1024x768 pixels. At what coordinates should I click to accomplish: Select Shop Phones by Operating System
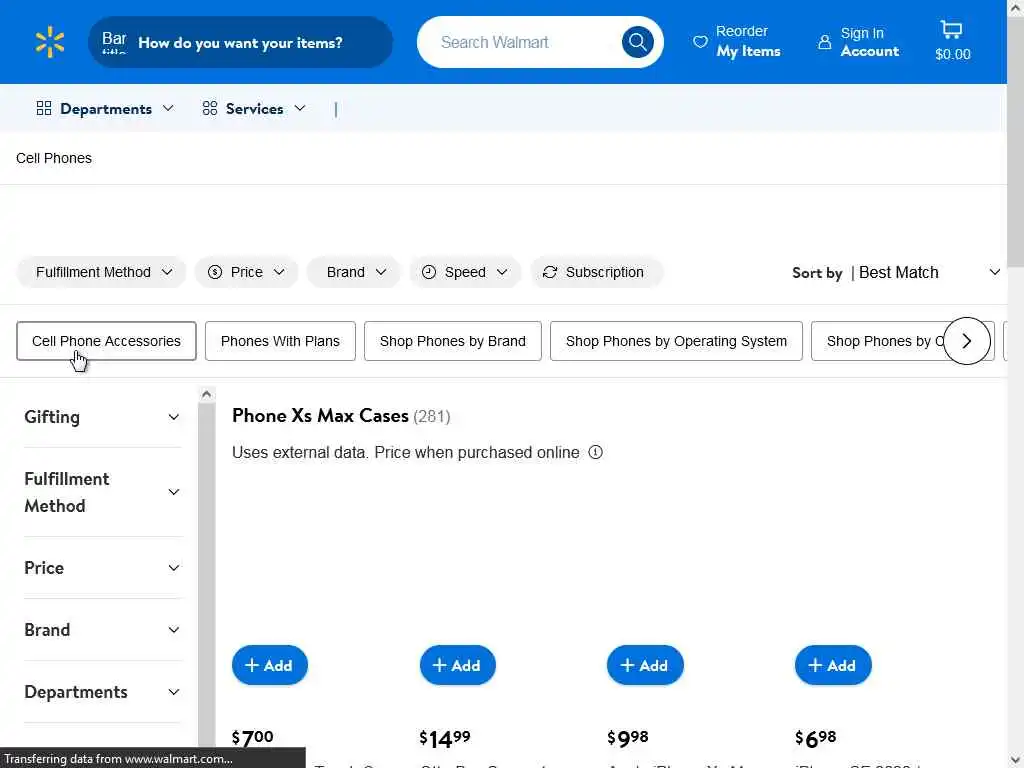pos(676,341)
